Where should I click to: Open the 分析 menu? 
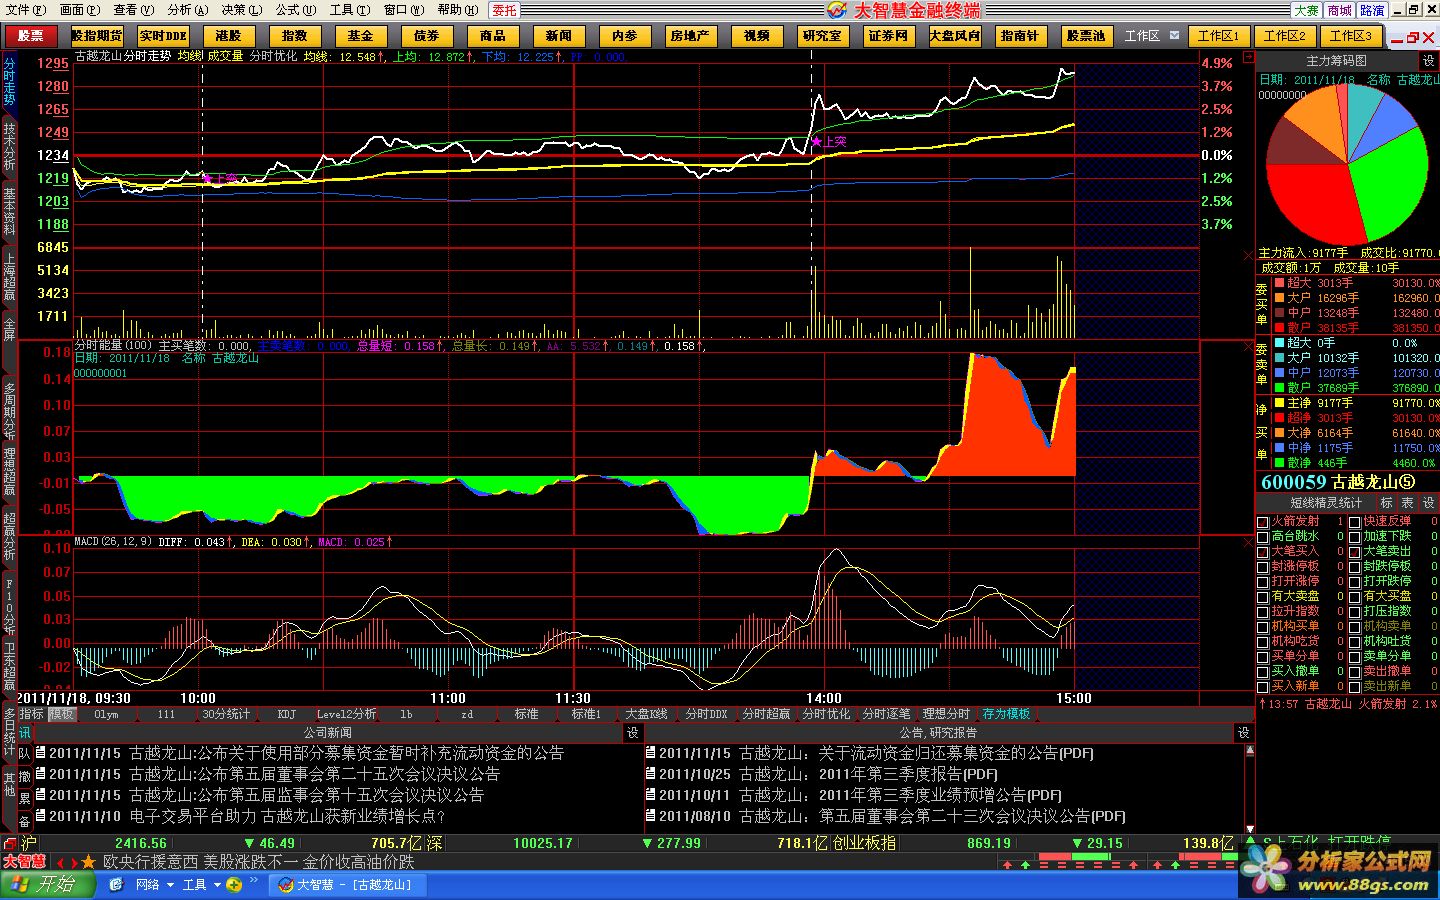coord(187,10)
